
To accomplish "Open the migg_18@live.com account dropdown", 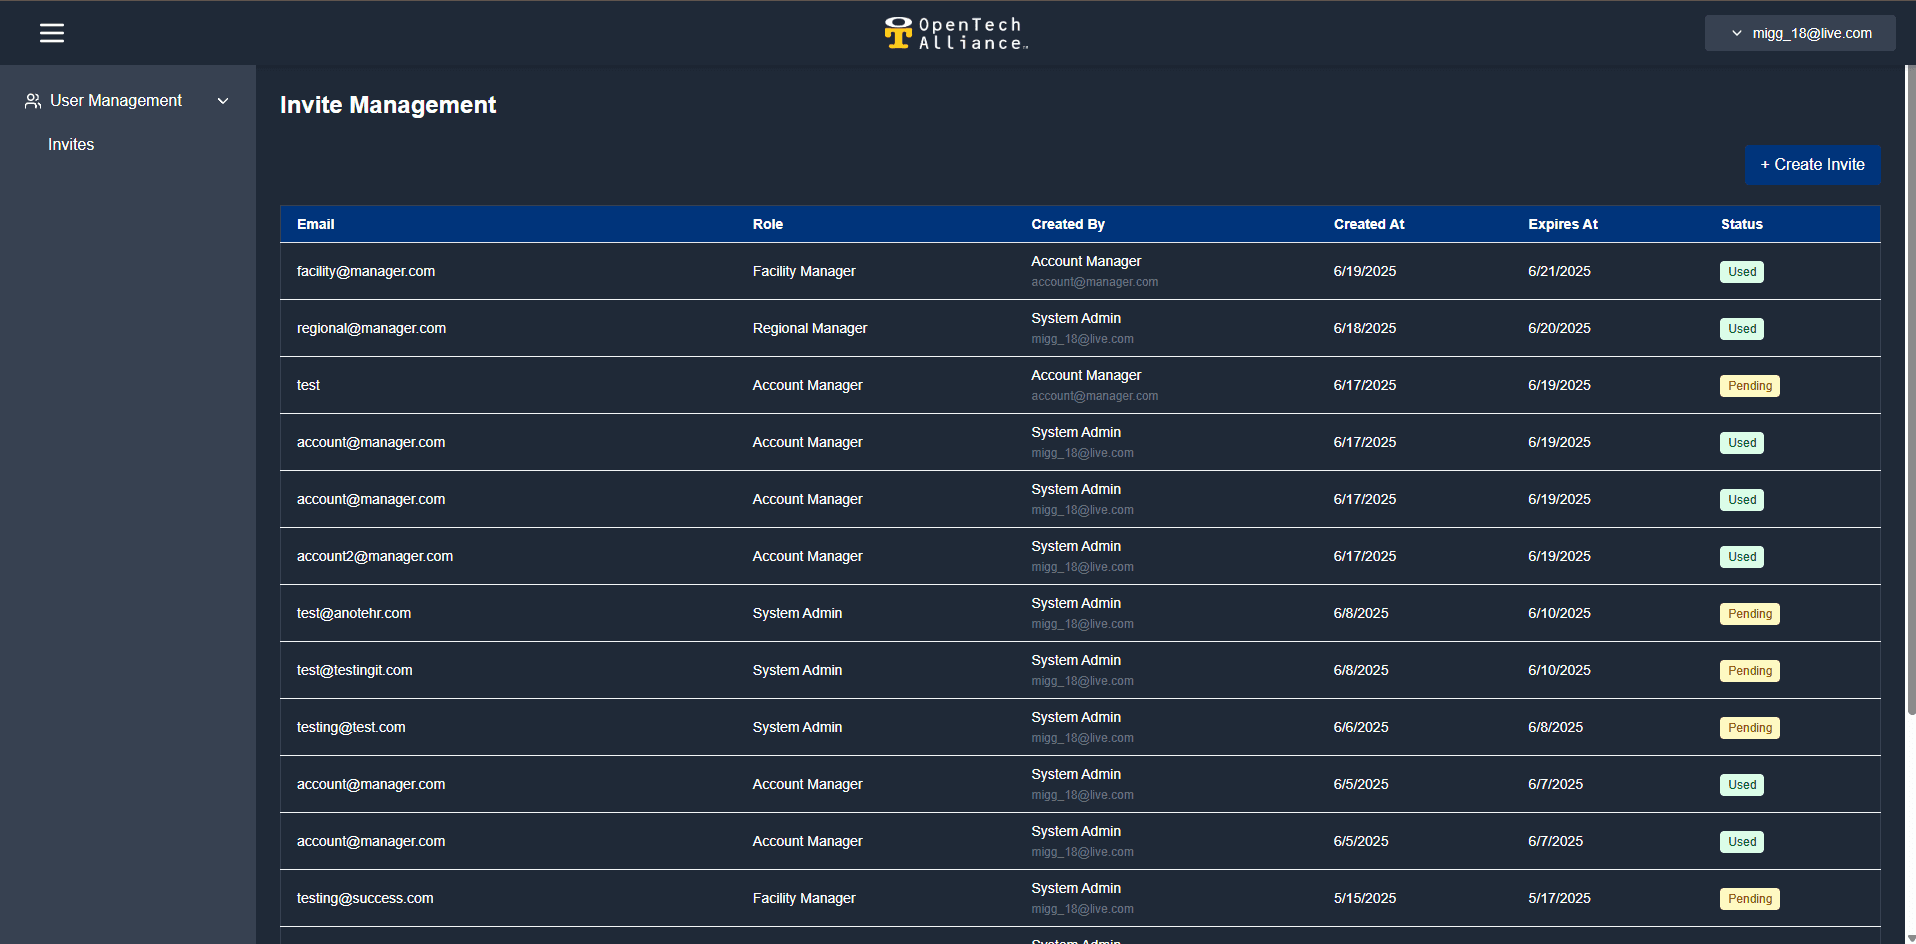I will [1800, 33].
